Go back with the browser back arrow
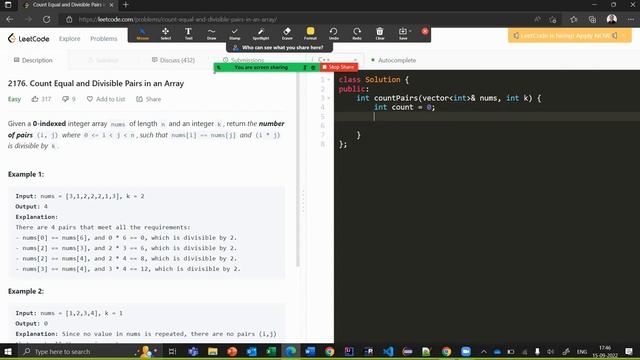The image size is (640, 360). pyautogui.click(x=10, y=19)
